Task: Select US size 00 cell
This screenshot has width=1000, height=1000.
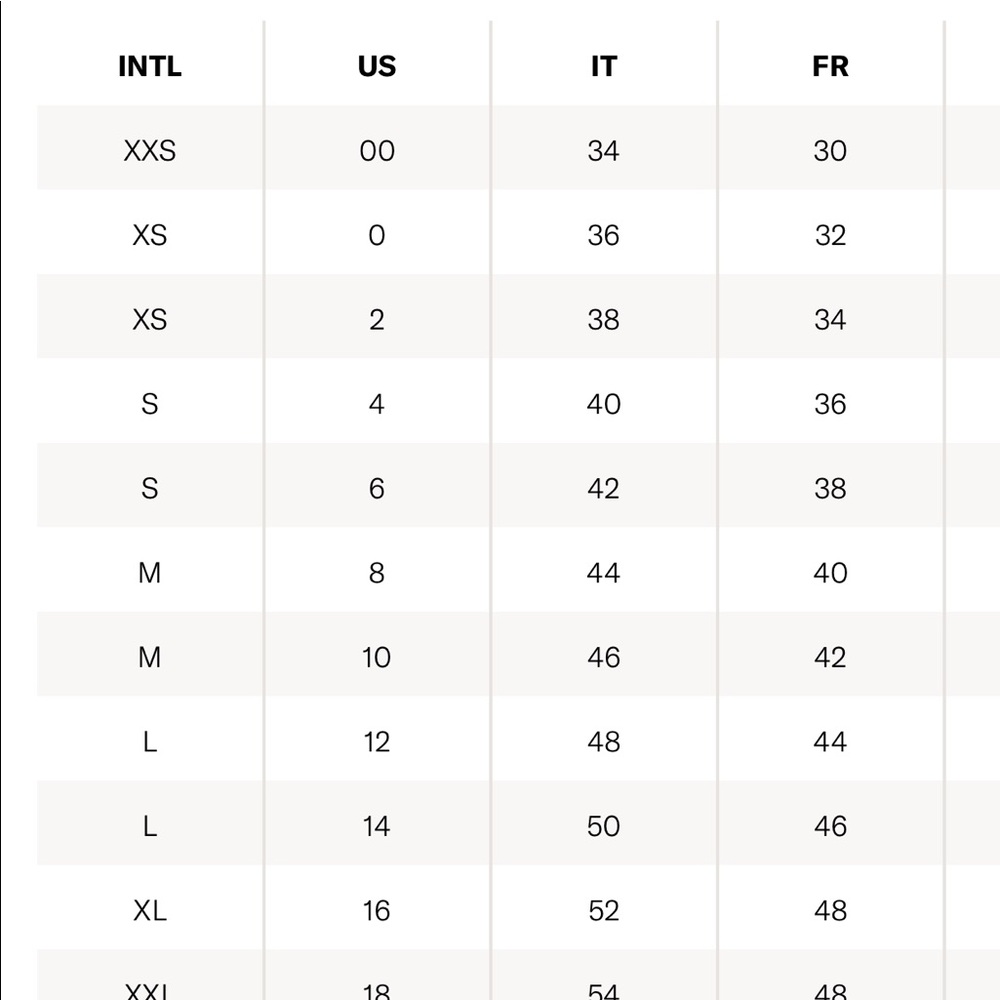Action: (x=376, y=151)
